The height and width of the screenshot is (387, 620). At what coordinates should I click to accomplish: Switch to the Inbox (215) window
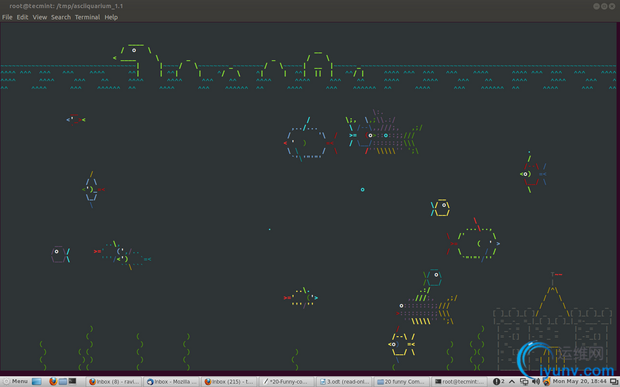click(x=229, y=381)
